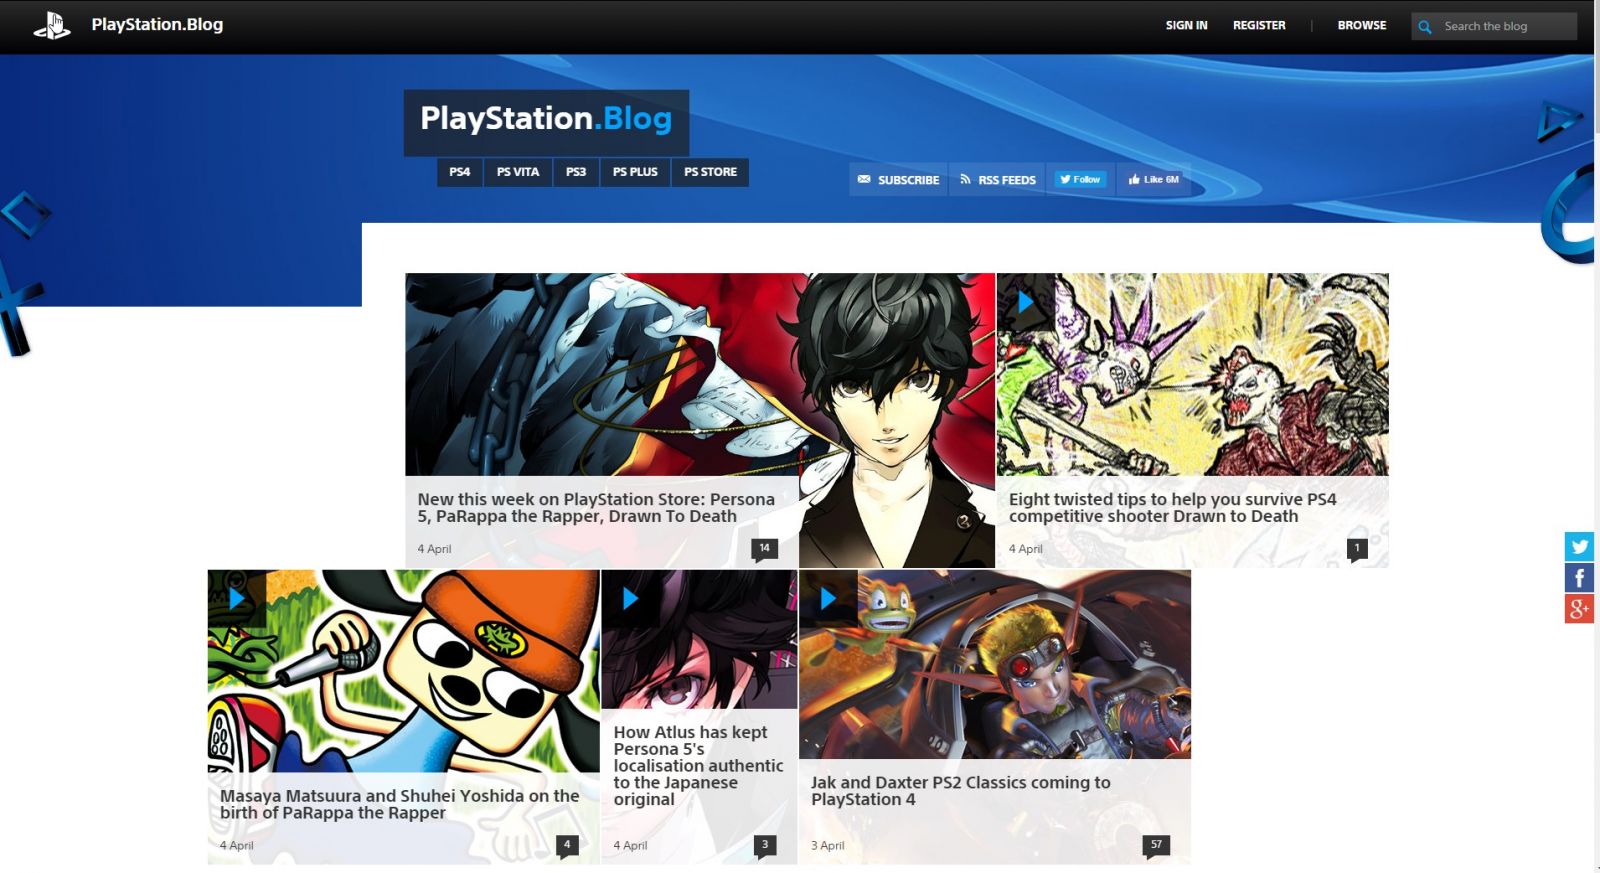
Task: Open the BROWSE menu
Action: pyautogui.click(x=1362, y=25)
